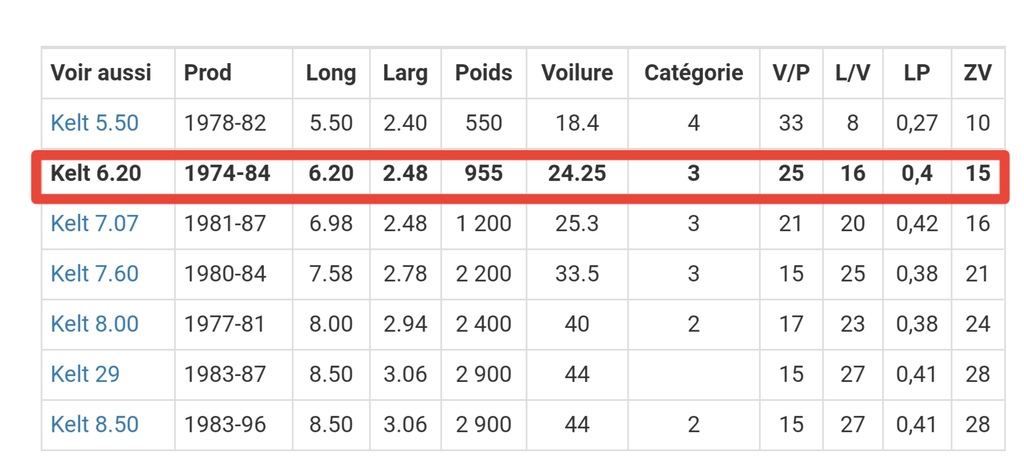Open the Kelt 8.00 link
Viewport: 1024px width, 469px height.
[95, 323]
